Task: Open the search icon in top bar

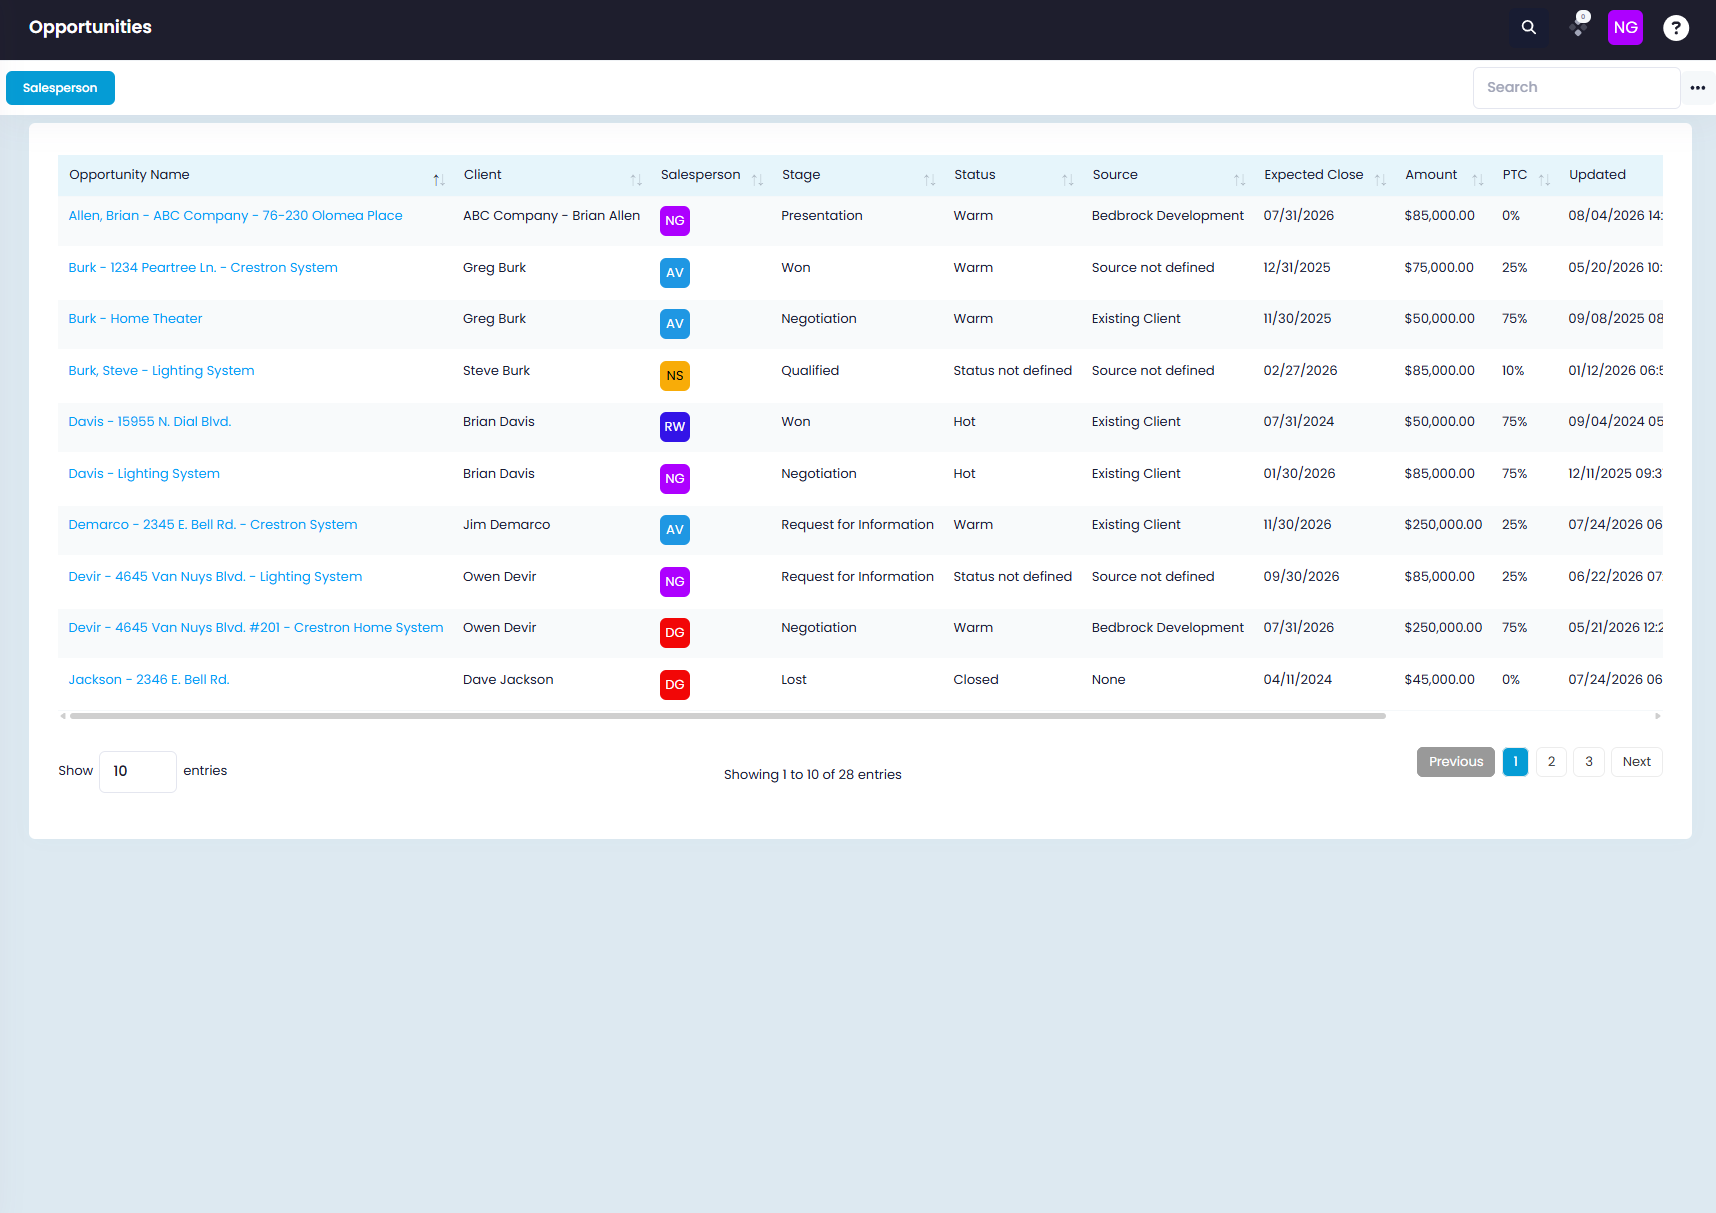Action: click(1528, 28)
